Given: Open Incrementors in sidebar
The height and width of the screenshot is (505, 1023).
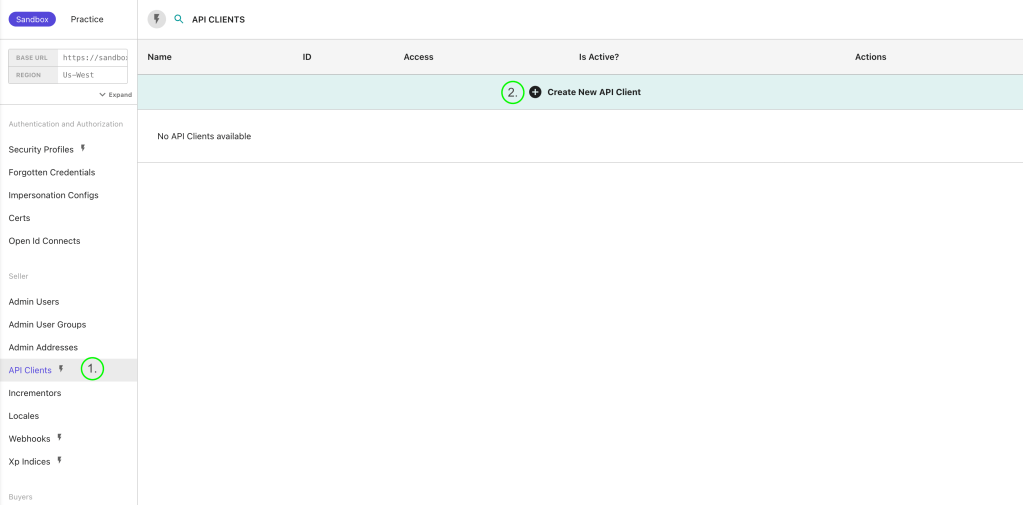Looking at the screenshot, I should [35, 393].
